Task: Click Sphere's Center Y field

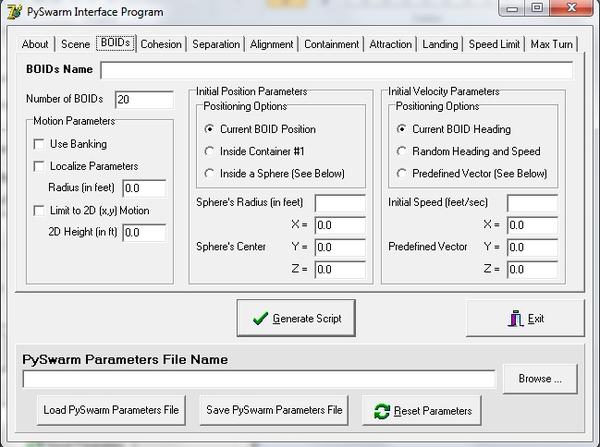Action: [340, 248]
